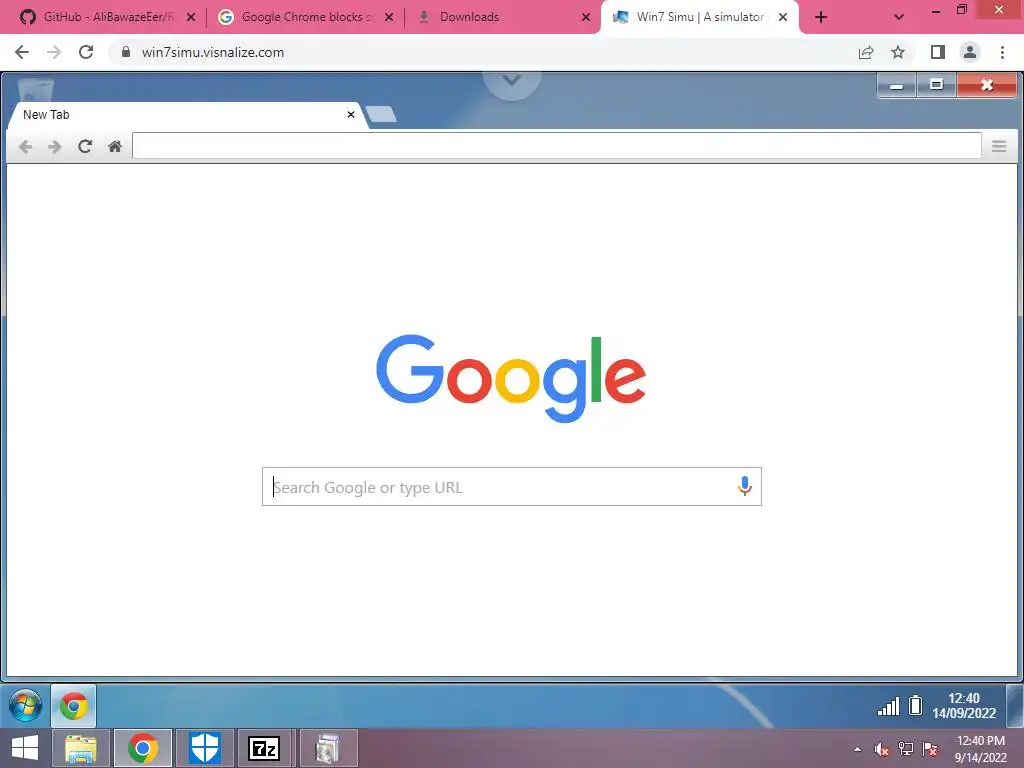Screen dimensions: 1024x768
Task: Open the simulated Chrome hamburger menu
Action: click(999, 146)
